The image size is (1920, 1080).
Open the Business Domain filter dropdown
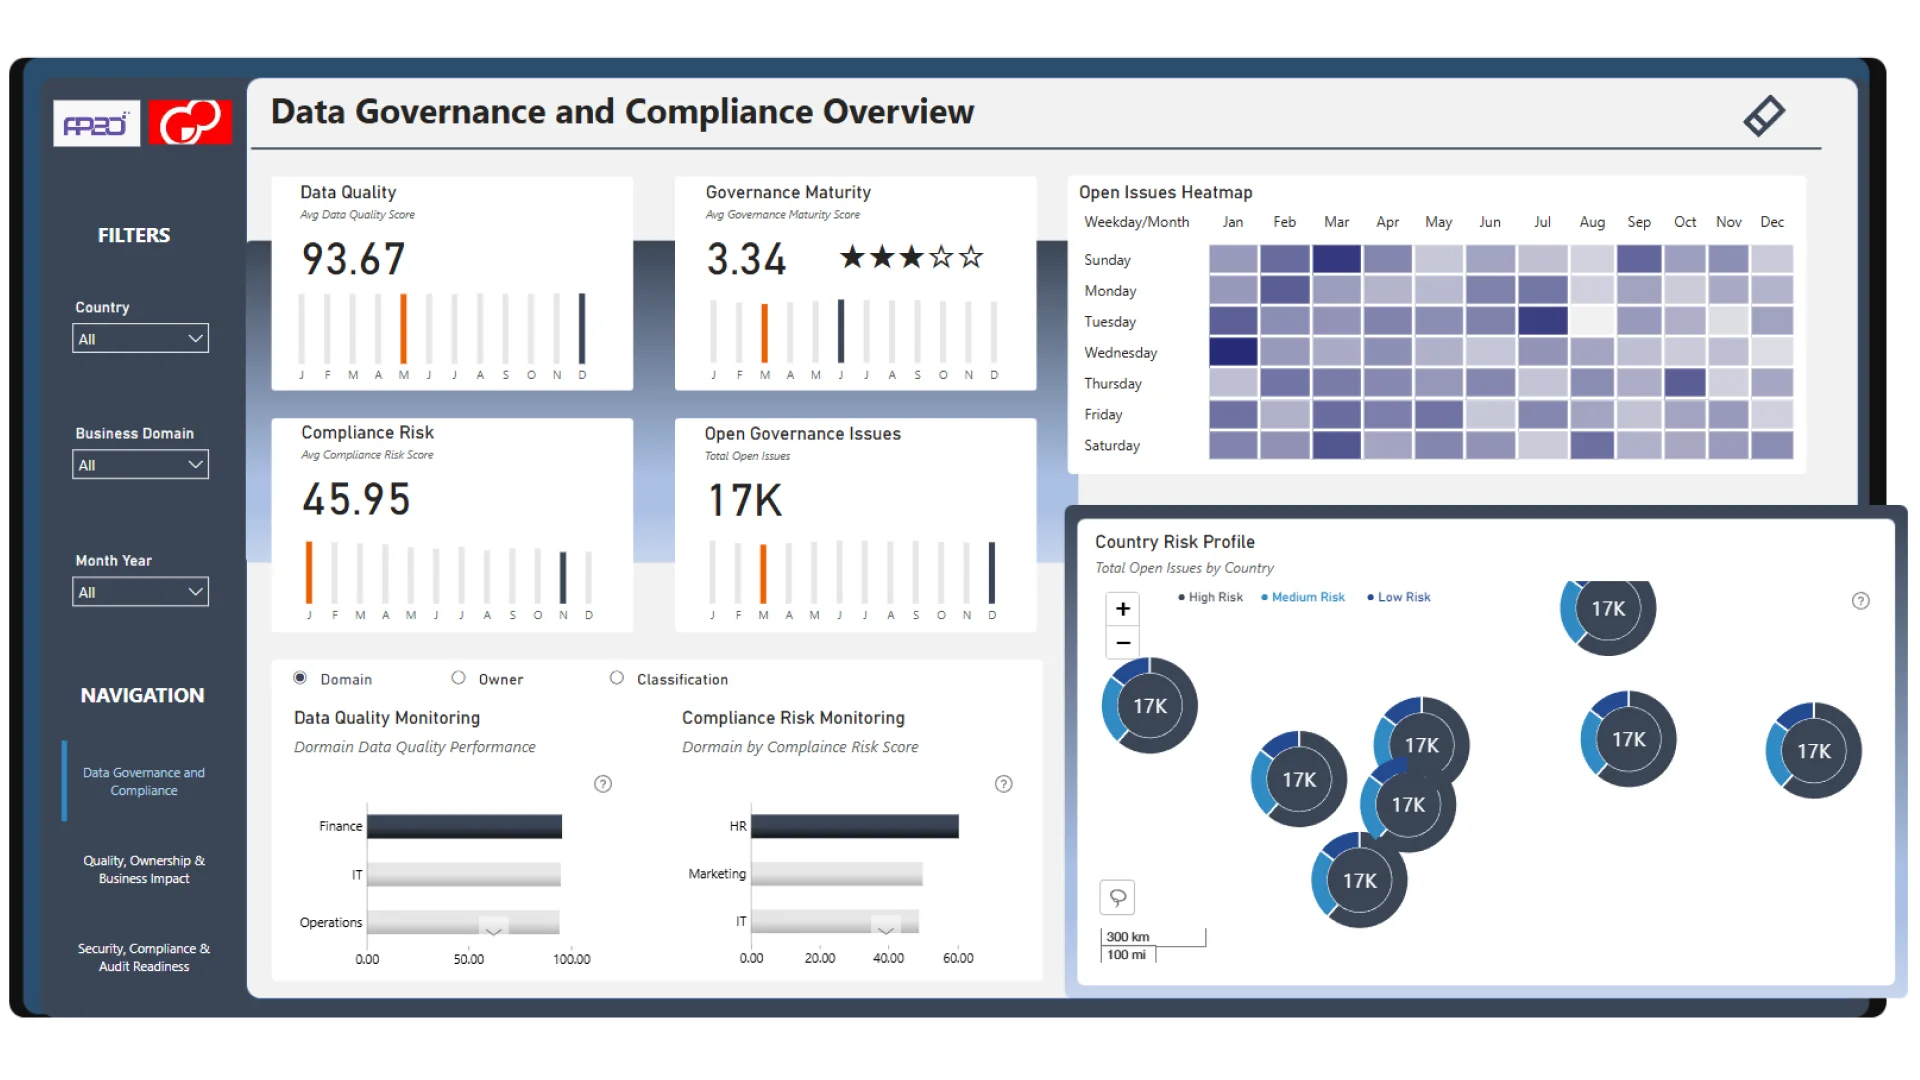(140, 465)
